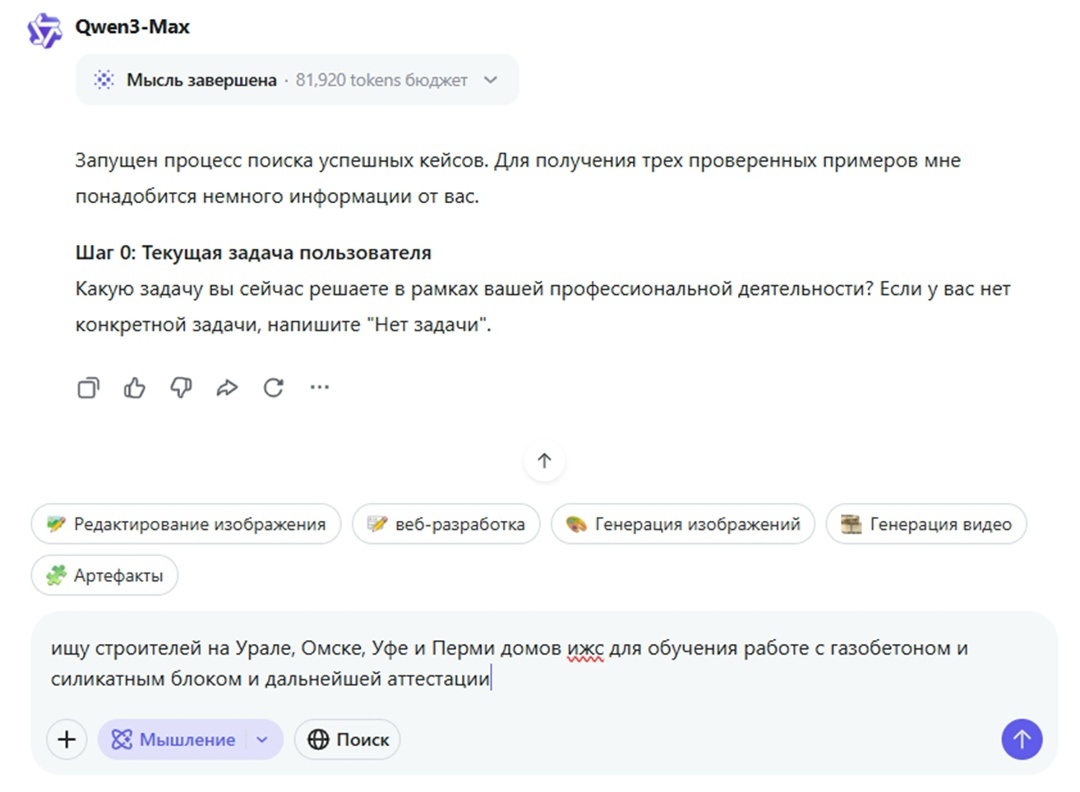Share the assistant's response
1080x792 pixels.
click(227, 387)
